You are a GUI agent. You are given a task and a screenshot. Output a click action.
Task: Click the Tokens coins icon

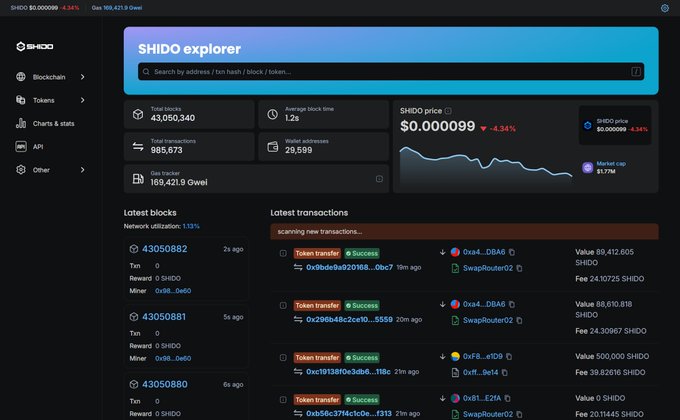21,100
